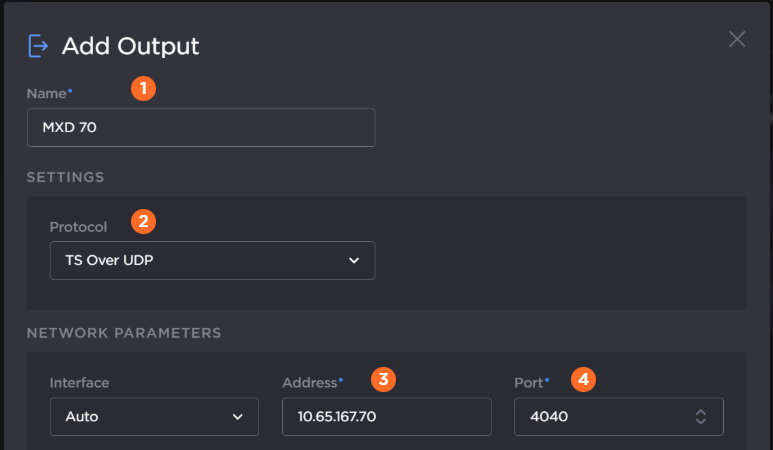Open the Protocol dropdown showing TS Over UDP
The image size is (773, 450).
212,260
